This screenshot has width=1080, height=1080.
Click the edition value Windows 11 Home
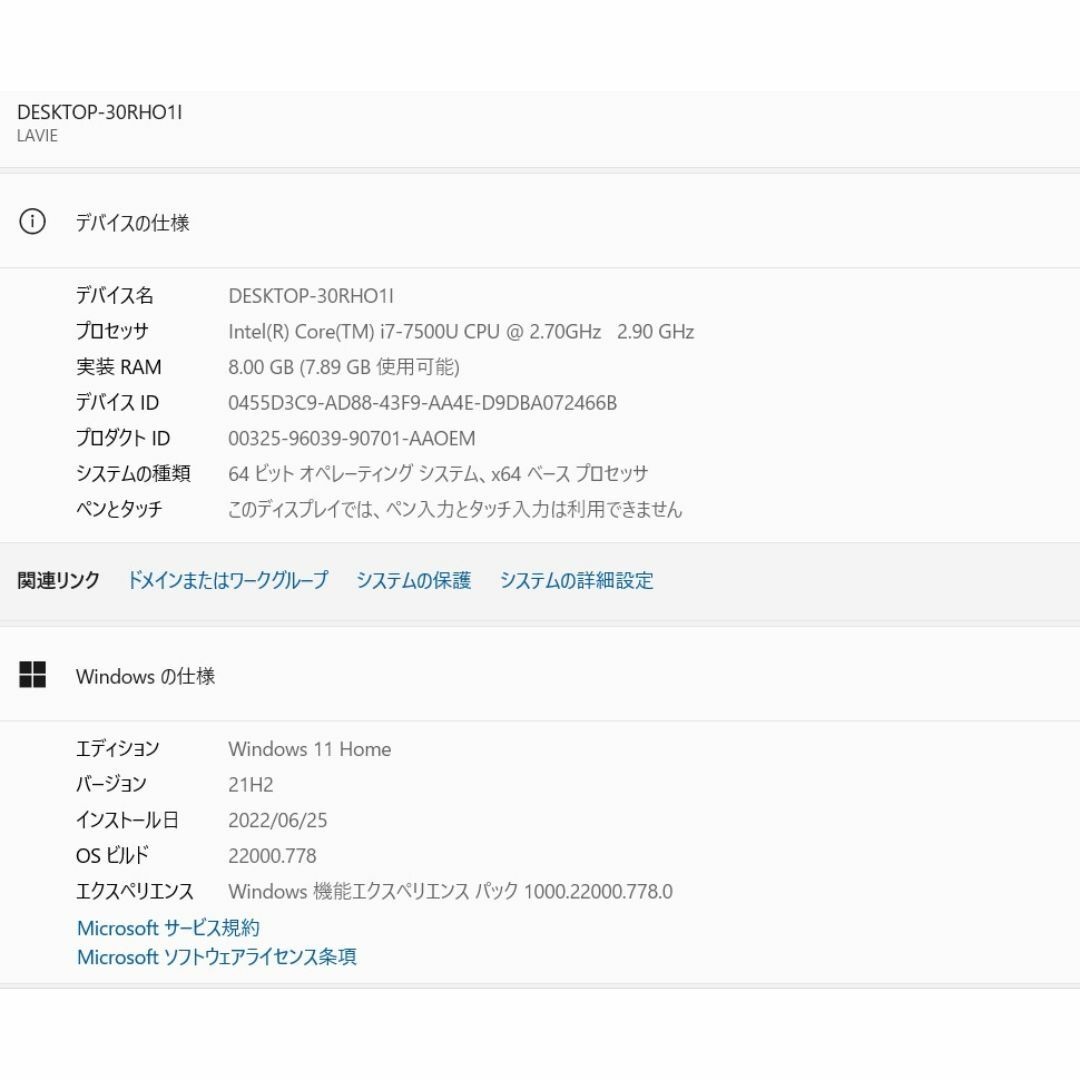(x=309, y=749)
